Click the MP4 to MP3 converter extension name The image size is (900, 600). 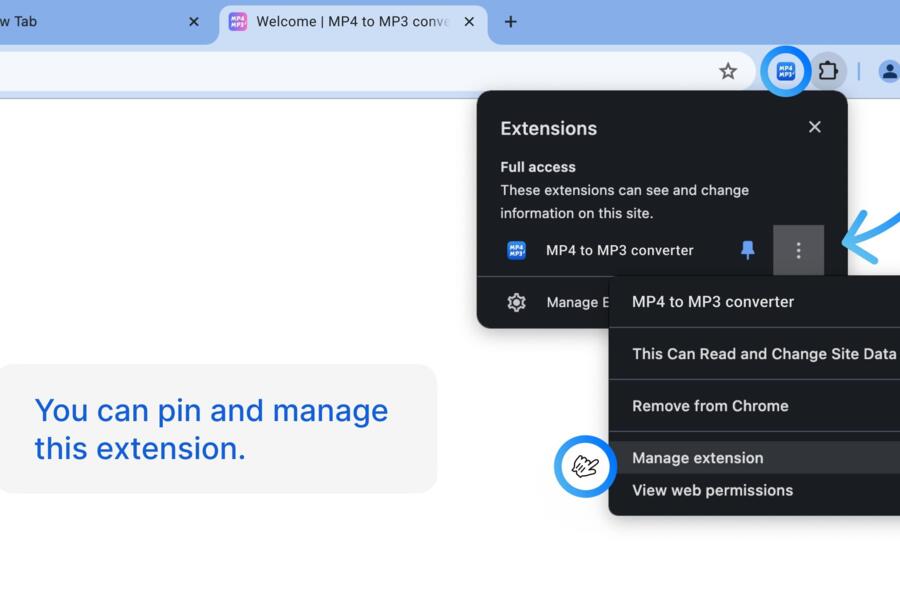pos(619,250)
